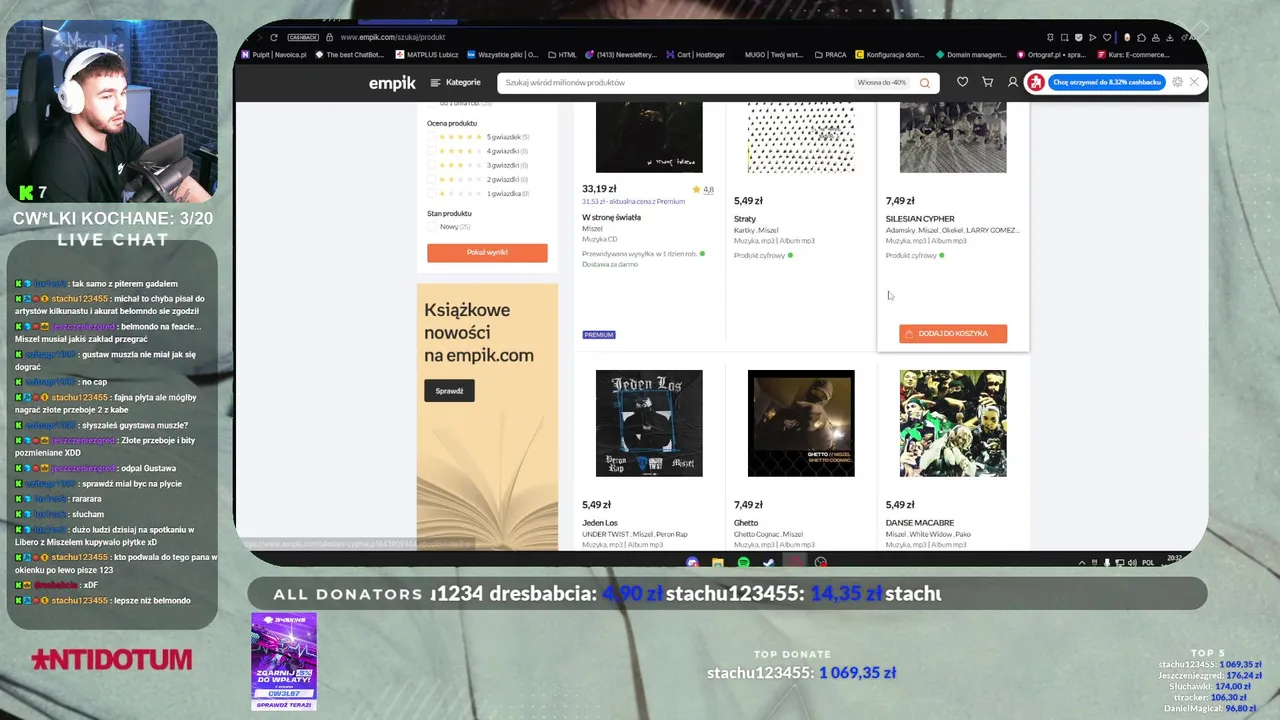Open the HTML bookmarks folder
1280x720 pixels.
[562, 55]
